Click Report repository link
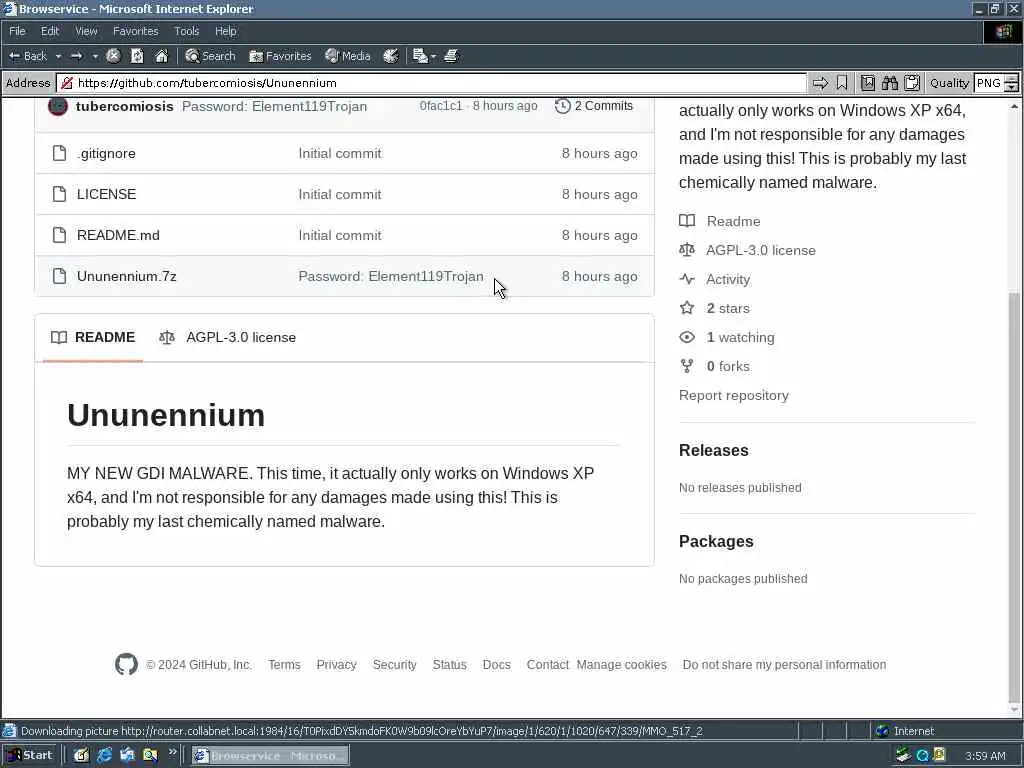 coord(733,396)
